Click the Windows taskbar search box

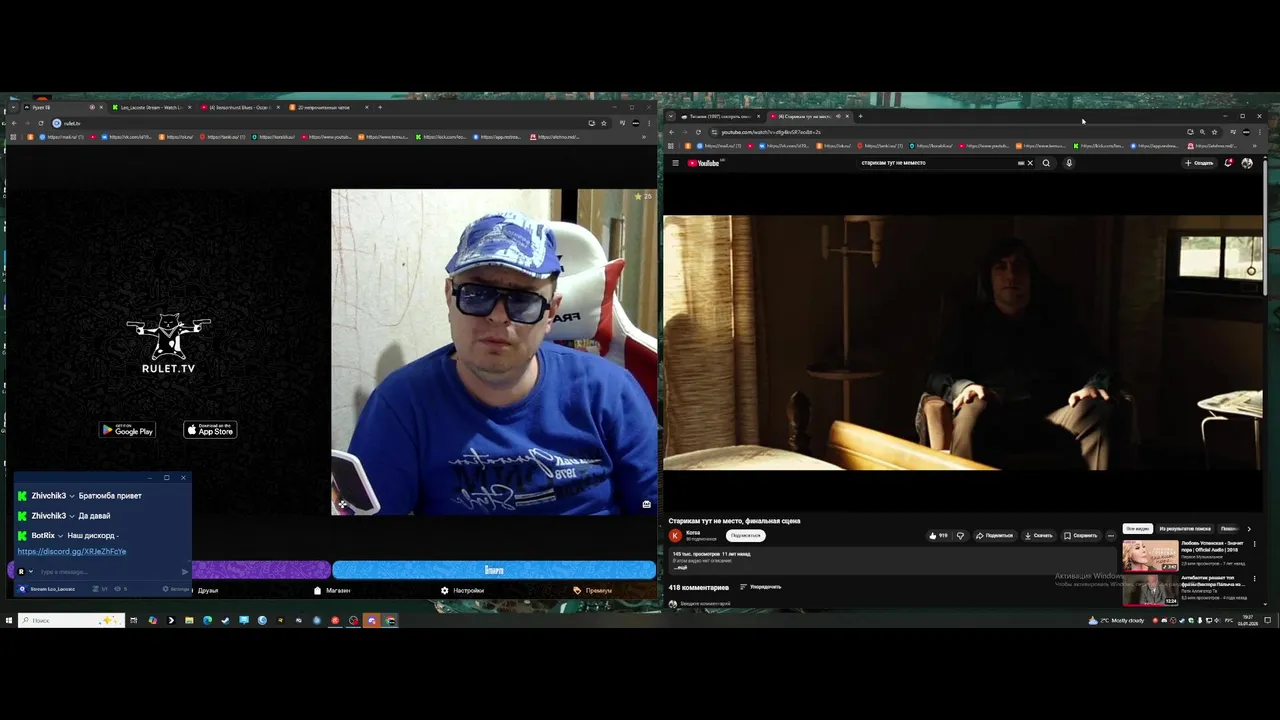(71, 620)
